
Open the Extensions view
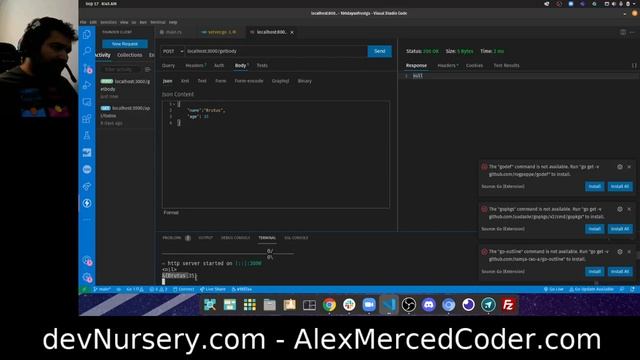[87, 119]
